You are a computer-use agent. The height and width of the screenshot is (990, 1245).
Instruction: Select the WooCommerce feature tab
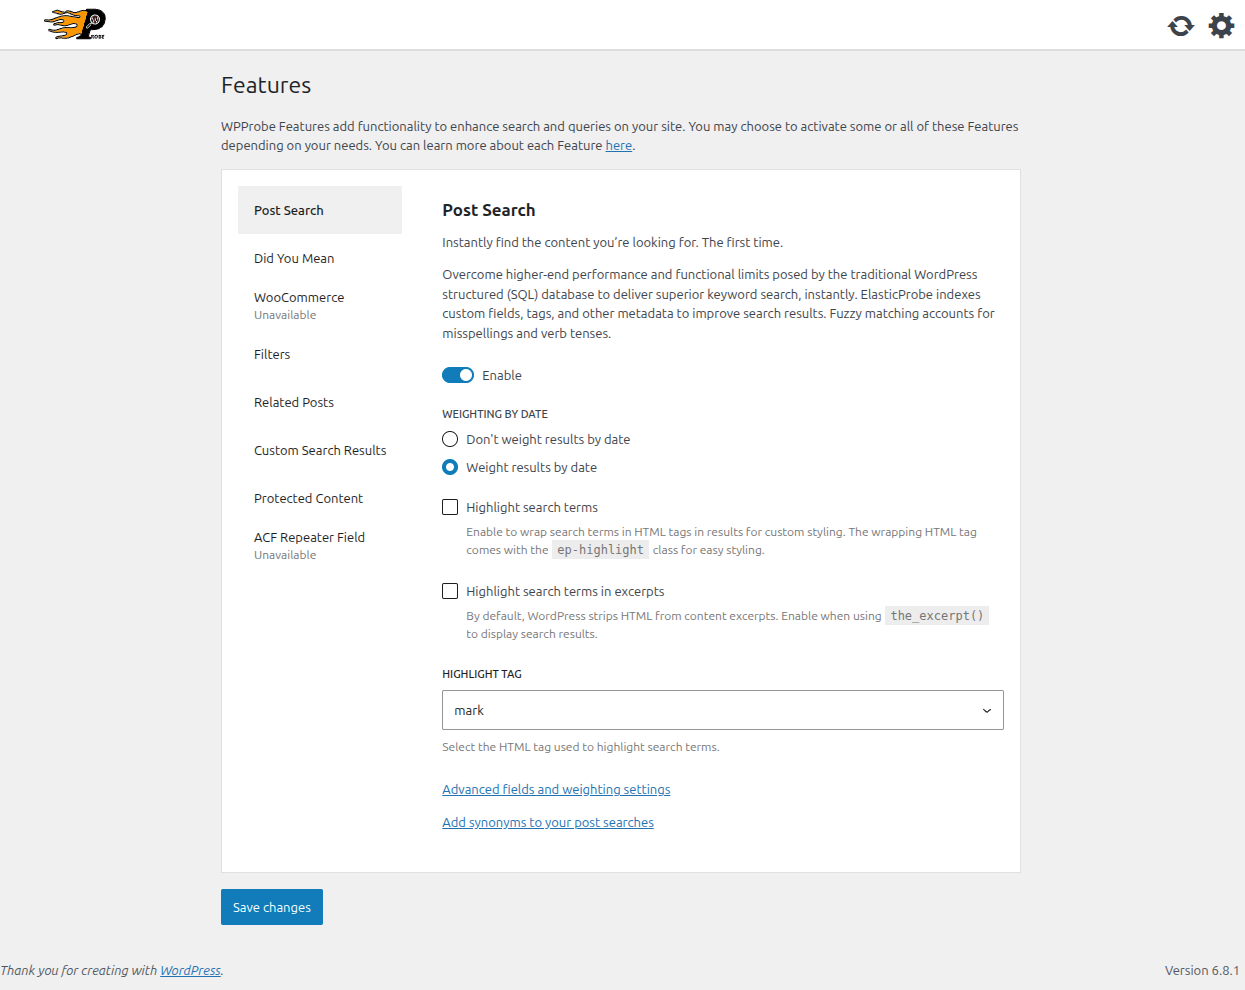coord(299,298)
